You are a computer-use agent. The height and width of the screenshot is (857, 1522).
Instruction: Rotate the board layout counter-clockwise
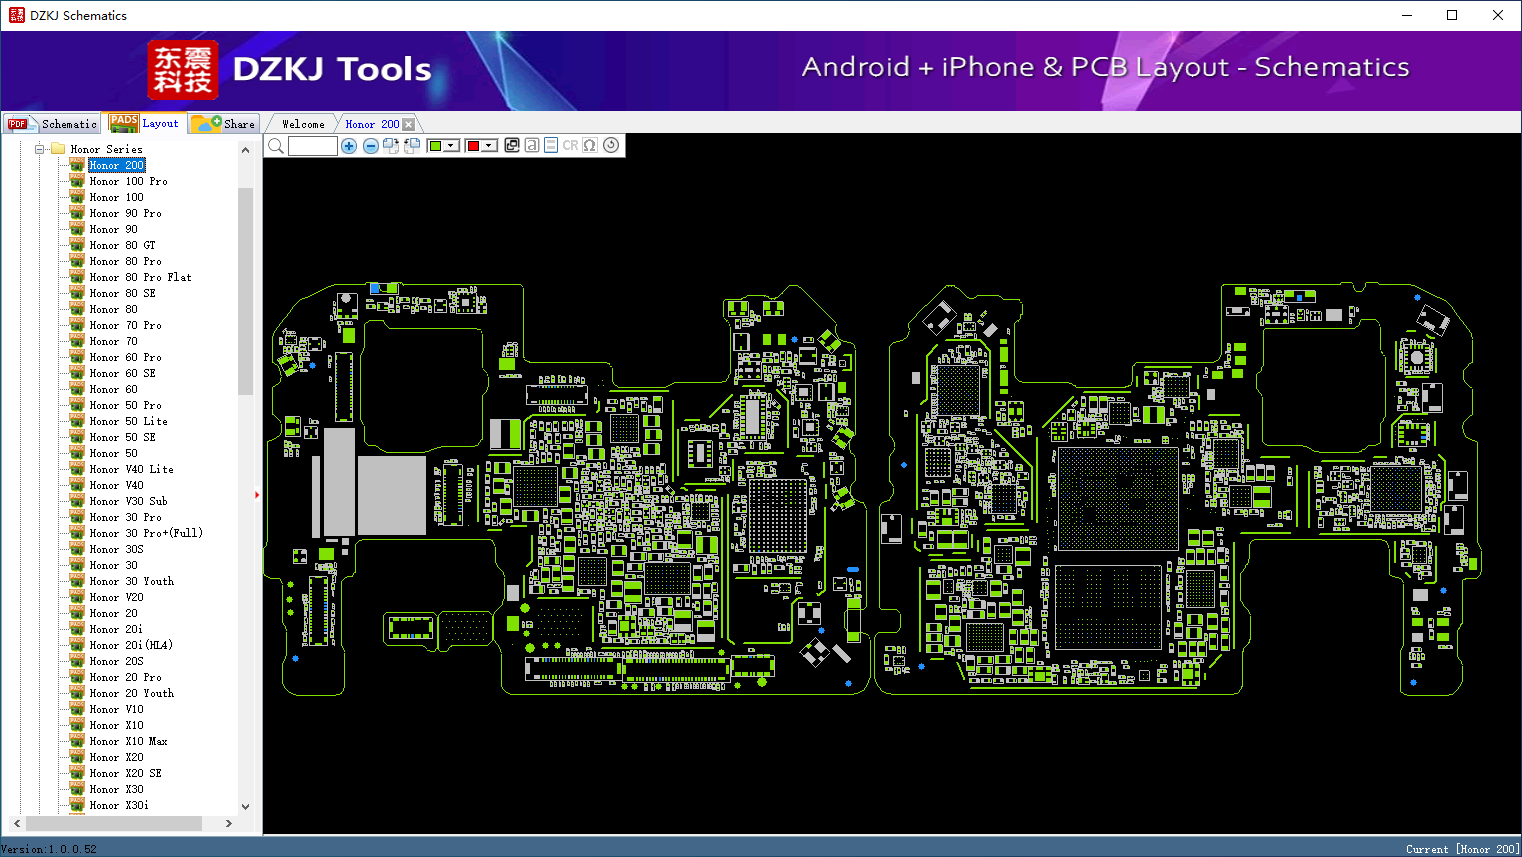411,146
